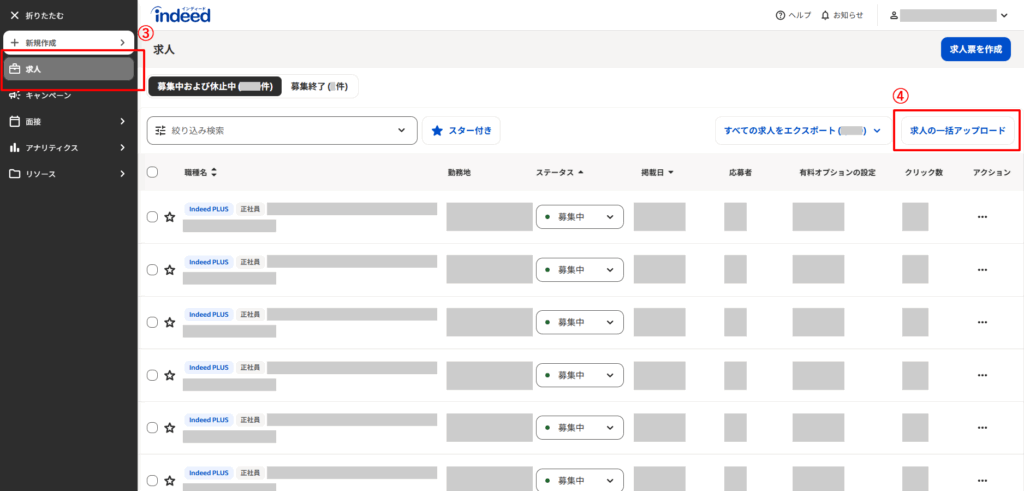Open action menu for fourth job row

pyautogui.click(x=982, y=376)
